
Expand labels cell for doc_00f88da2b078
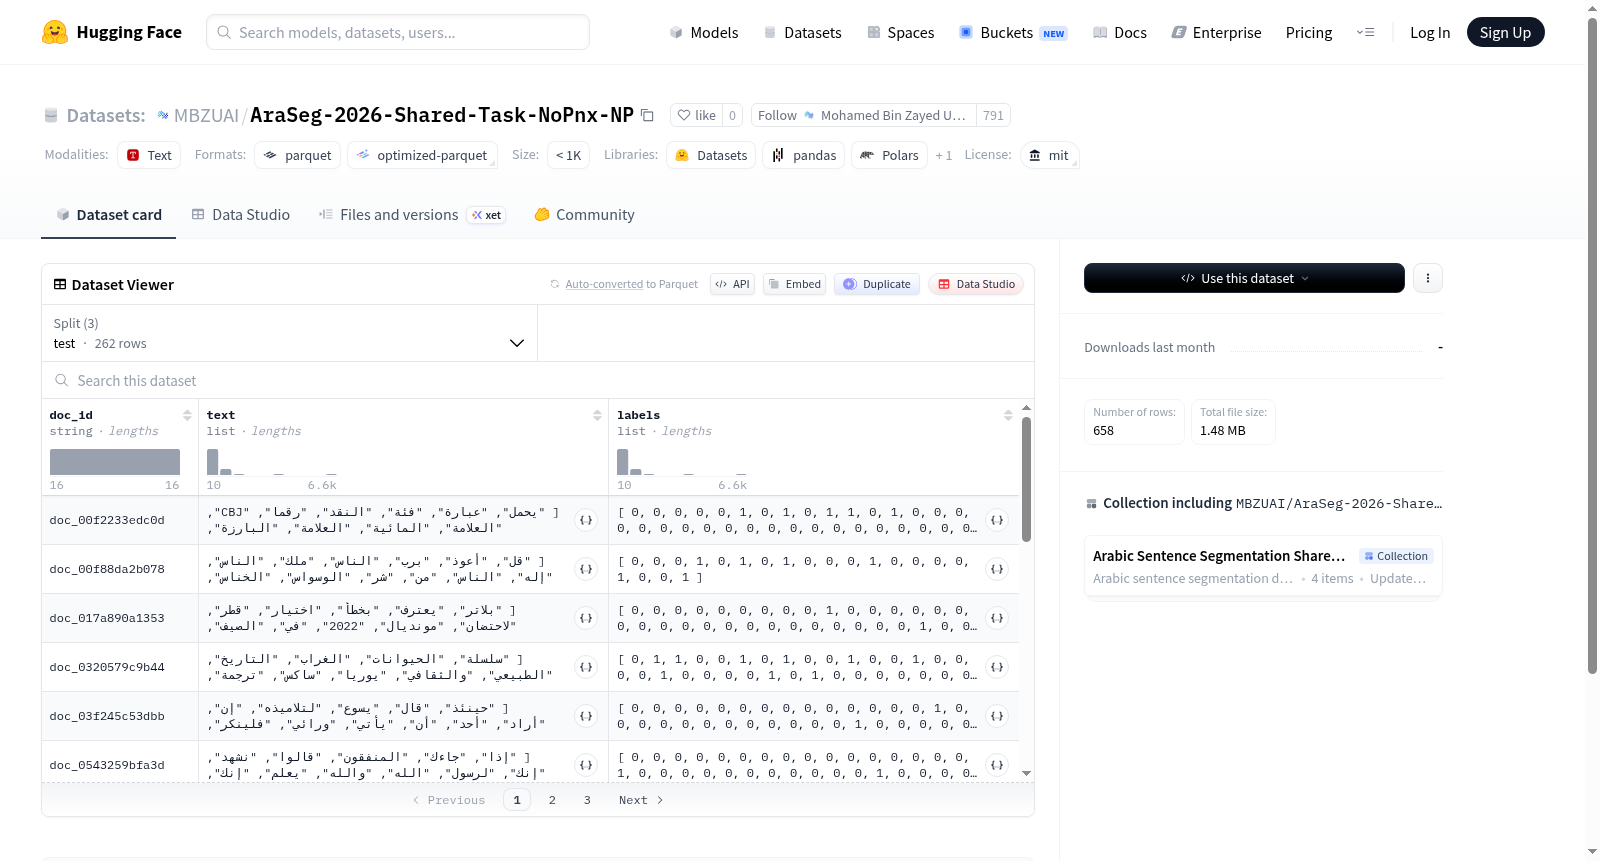tap(997, 569)
